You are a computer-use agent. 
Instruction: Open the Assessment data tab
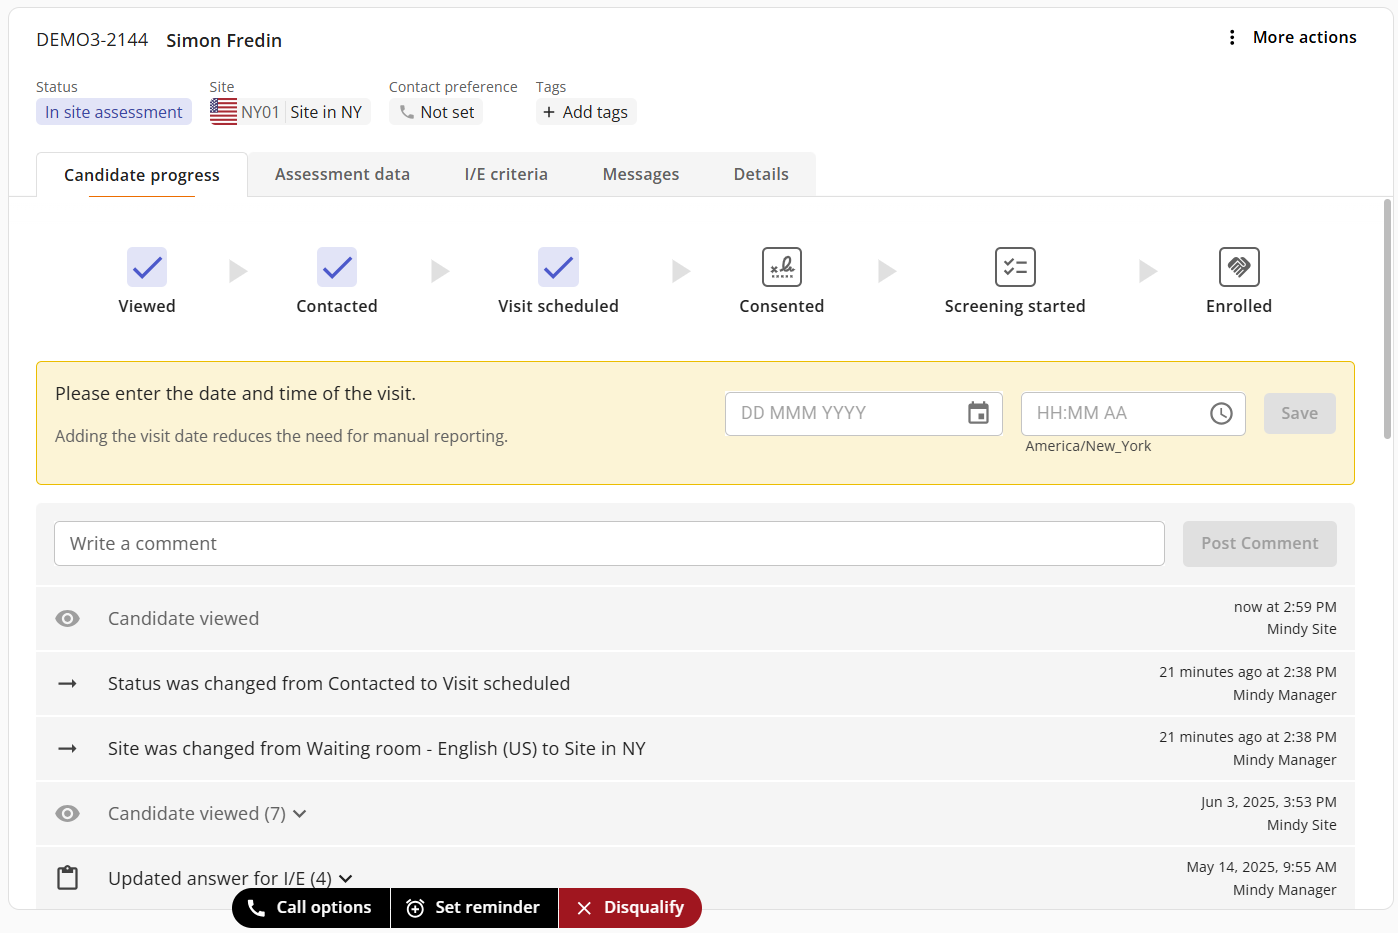pos(342,174)
